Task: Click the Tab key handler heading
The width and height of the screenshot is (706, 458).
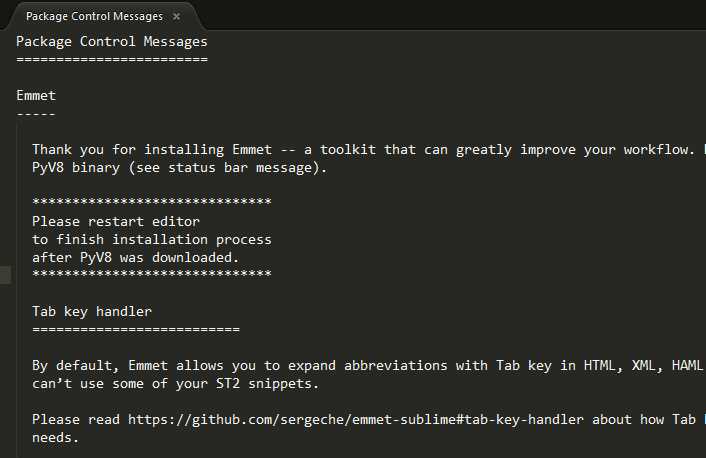Action: pos(91,312)
